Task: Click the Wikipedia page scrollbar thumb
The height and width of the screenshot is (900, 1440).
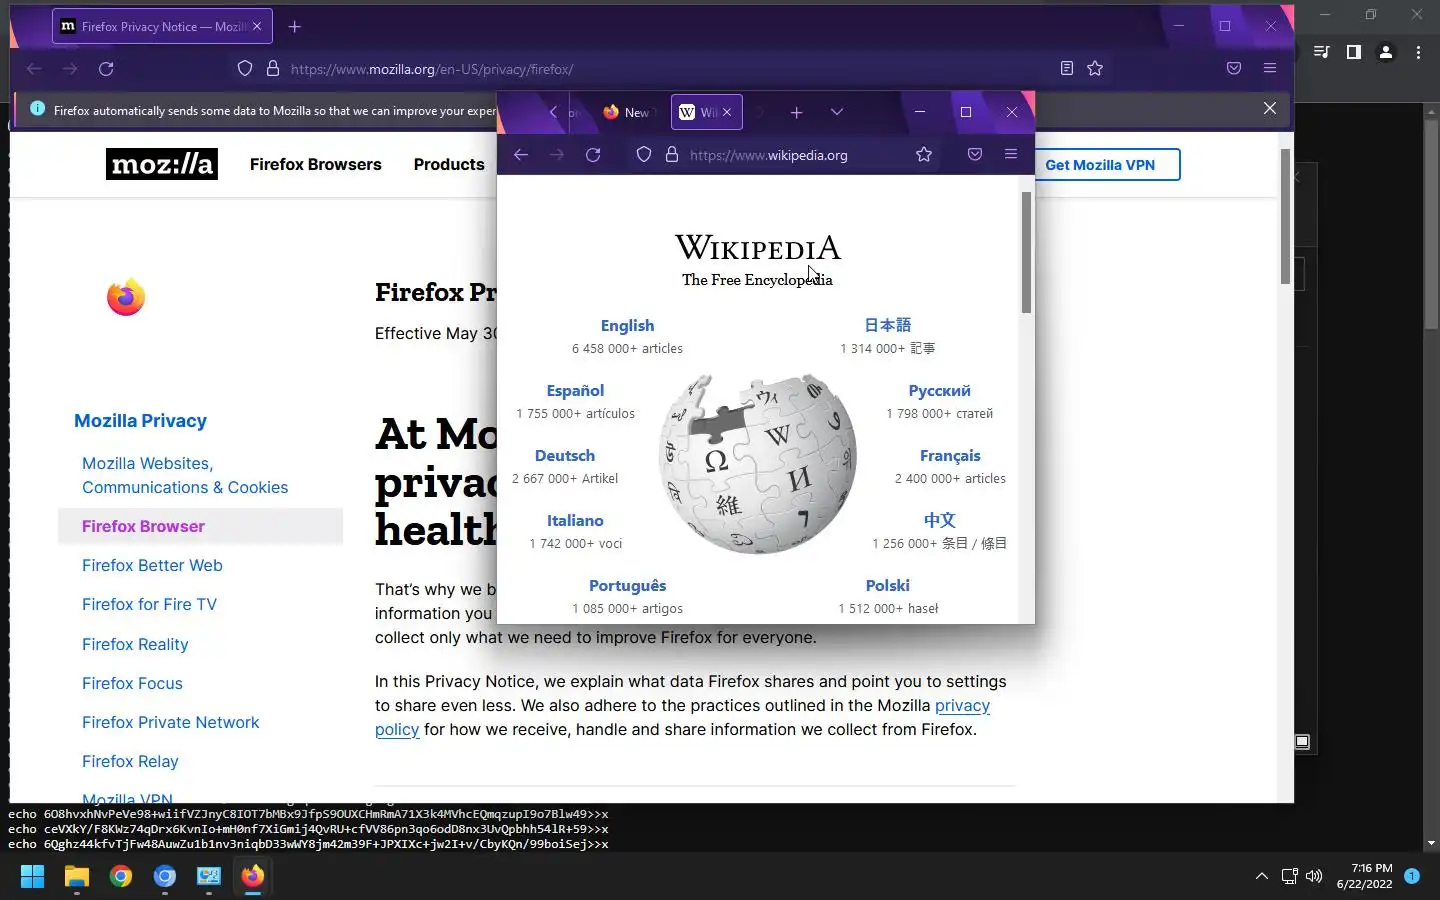Action: coord(1026,251)
